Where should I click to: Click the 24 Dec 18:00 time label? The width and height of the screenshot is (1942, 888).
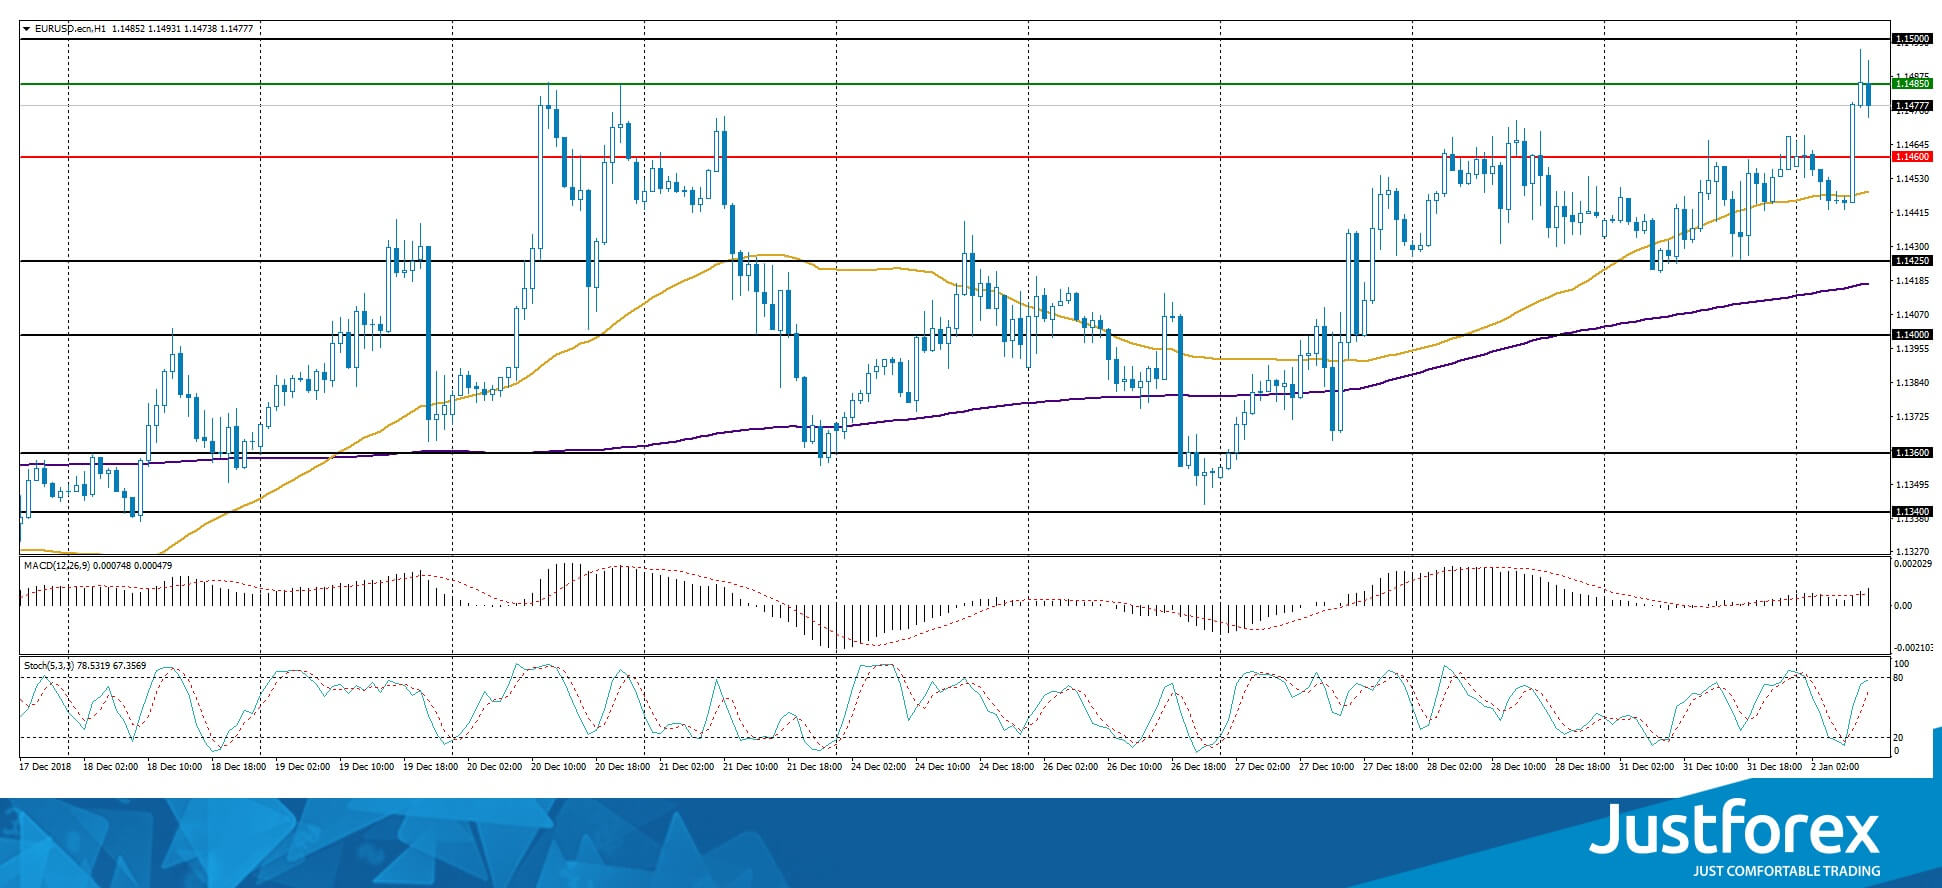pyautogui.click(x=1006, y=767)
